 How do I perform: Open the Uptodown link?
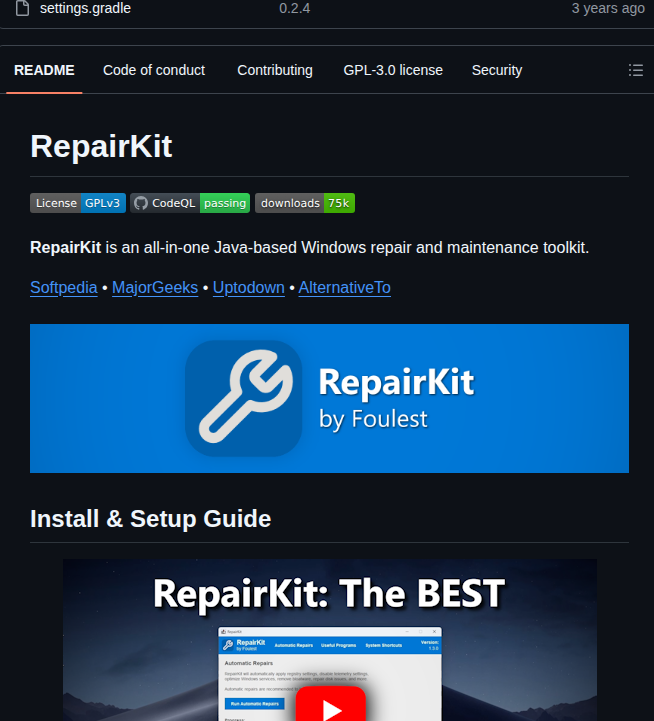point(248,288)
